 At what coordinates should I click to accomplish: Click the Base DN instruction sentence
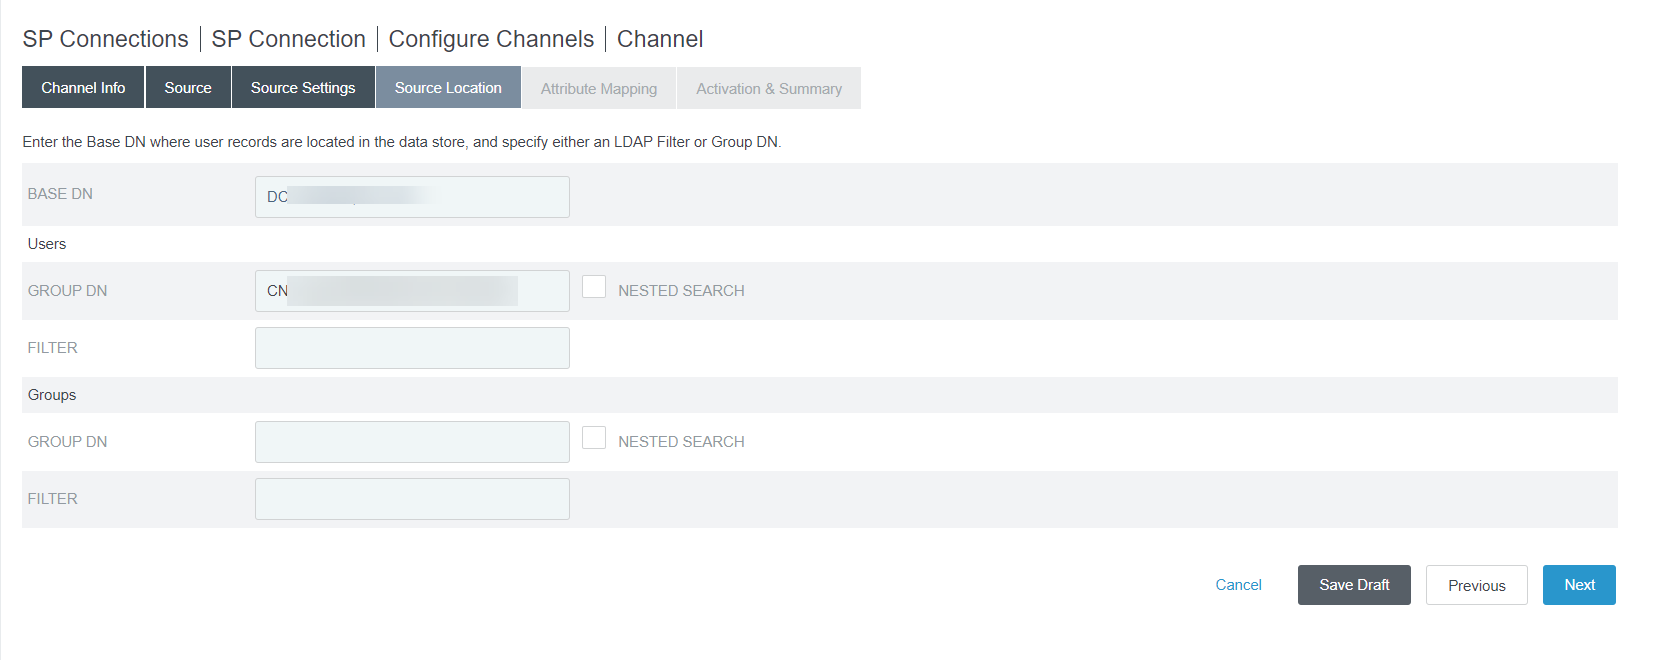(402, 142)
